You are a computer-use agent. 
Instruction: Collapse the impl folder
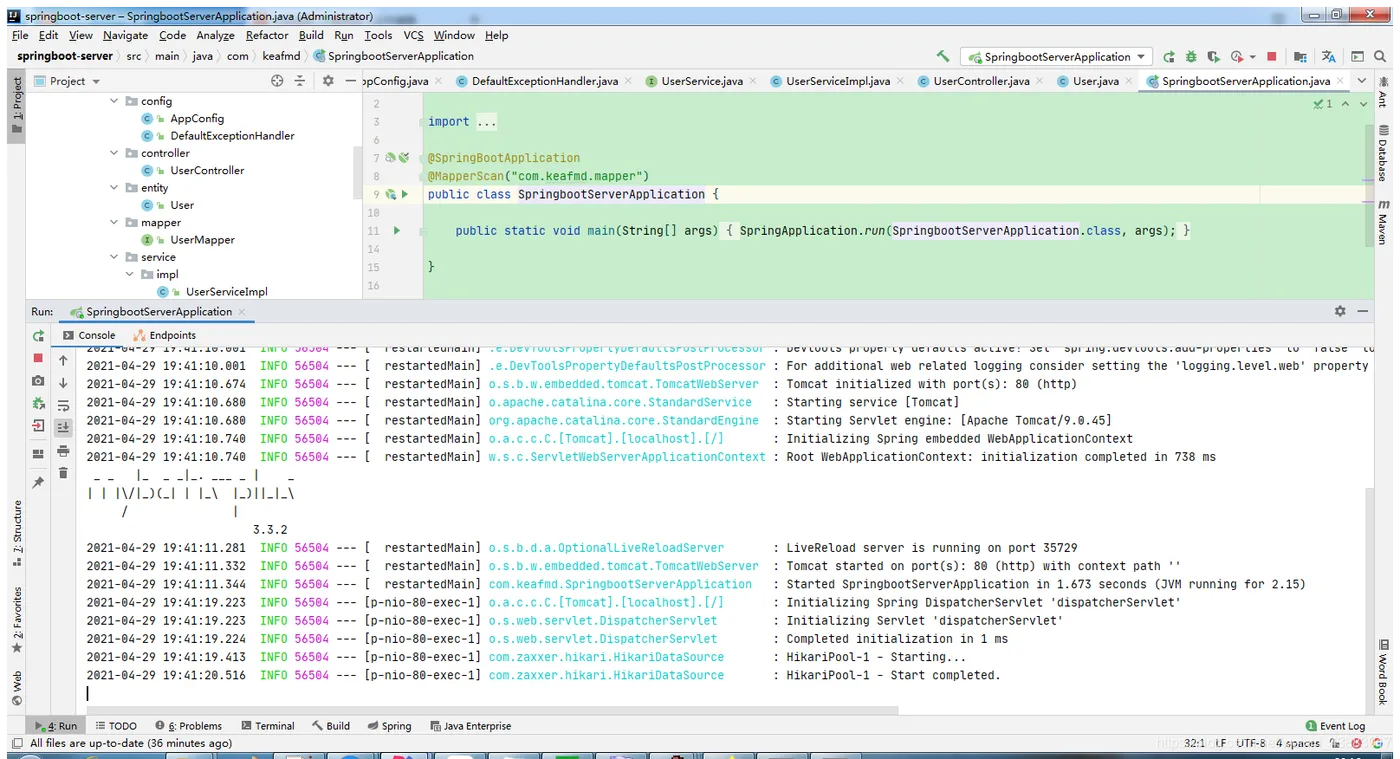(129, 274)
